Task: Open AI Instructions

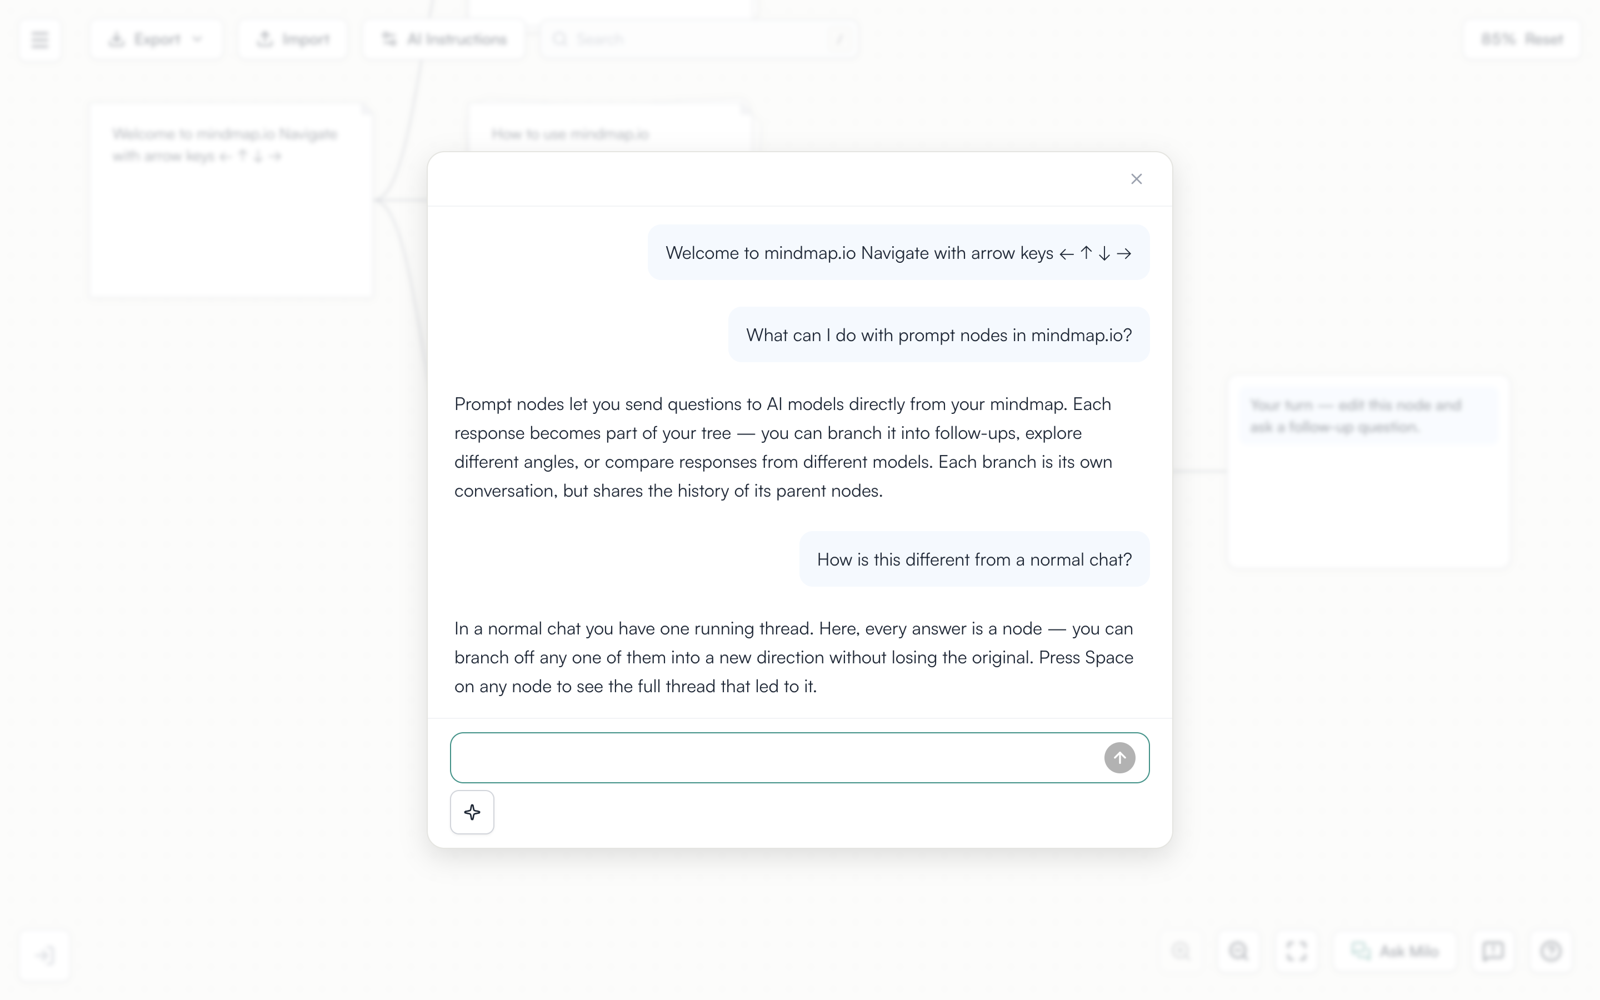Action: pyautogui.click(x=444, y=40)
